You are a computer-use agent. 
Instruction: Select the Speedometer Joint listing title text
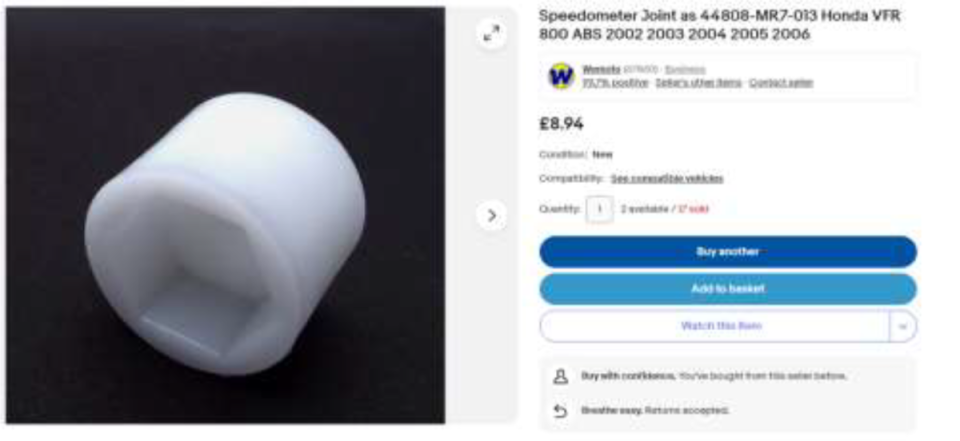[719, 25]
